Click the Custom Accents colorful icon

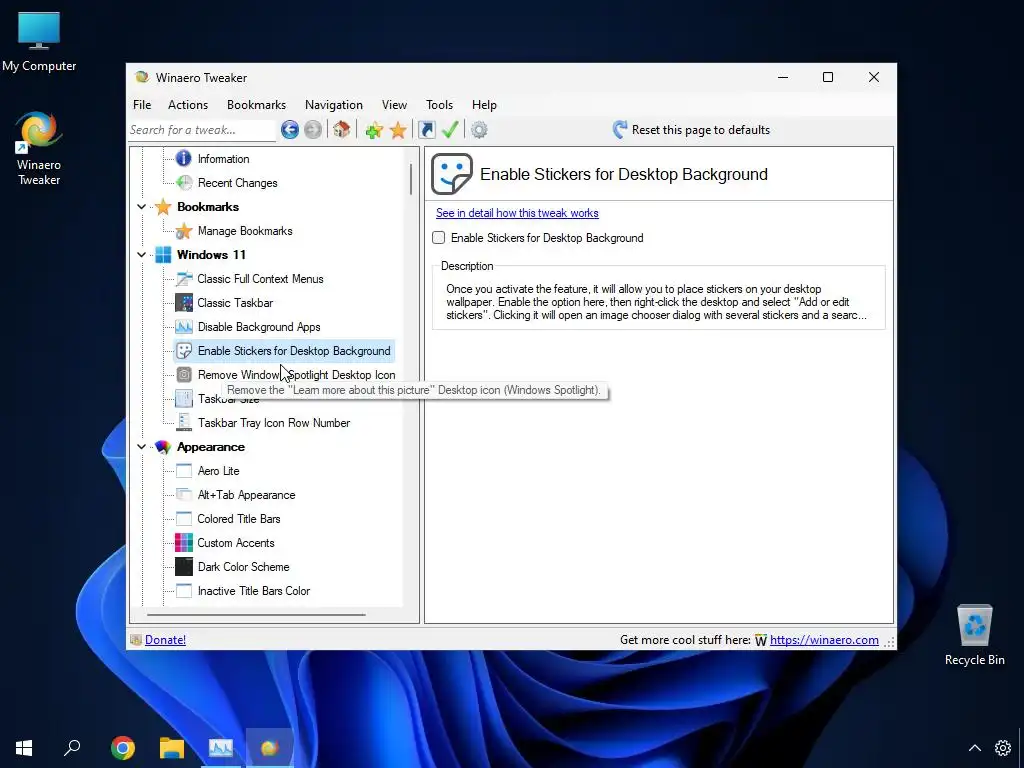pyautogui.click(x=184, y=543)
